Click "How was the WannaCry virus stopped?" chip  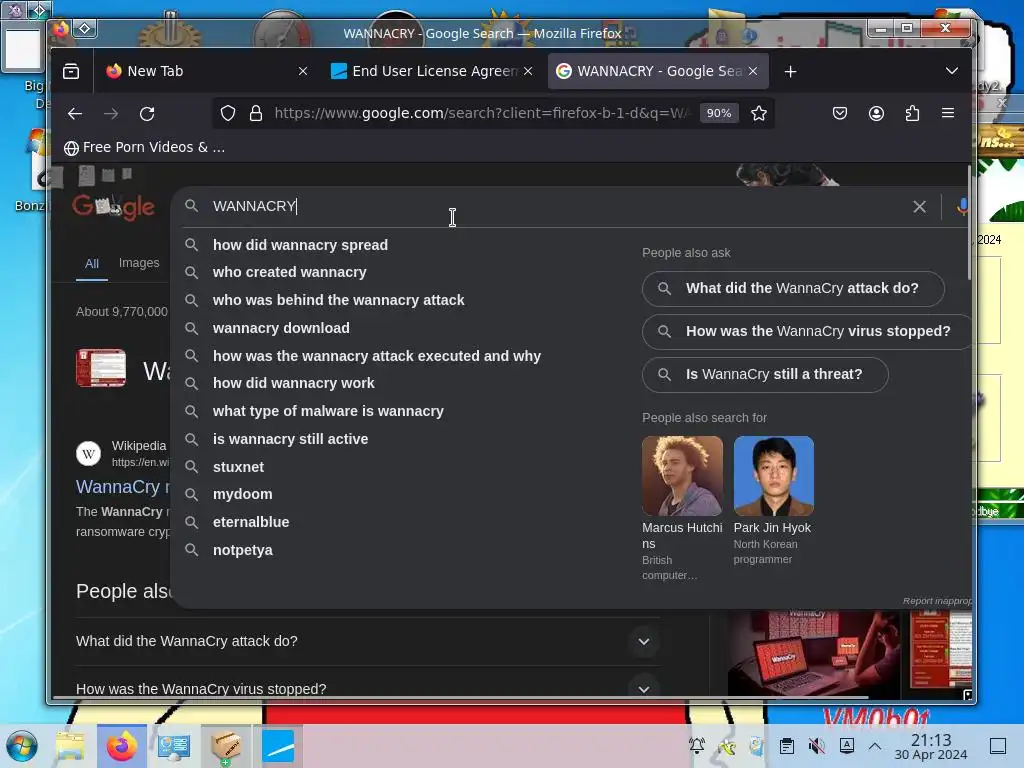click(807, 332)
